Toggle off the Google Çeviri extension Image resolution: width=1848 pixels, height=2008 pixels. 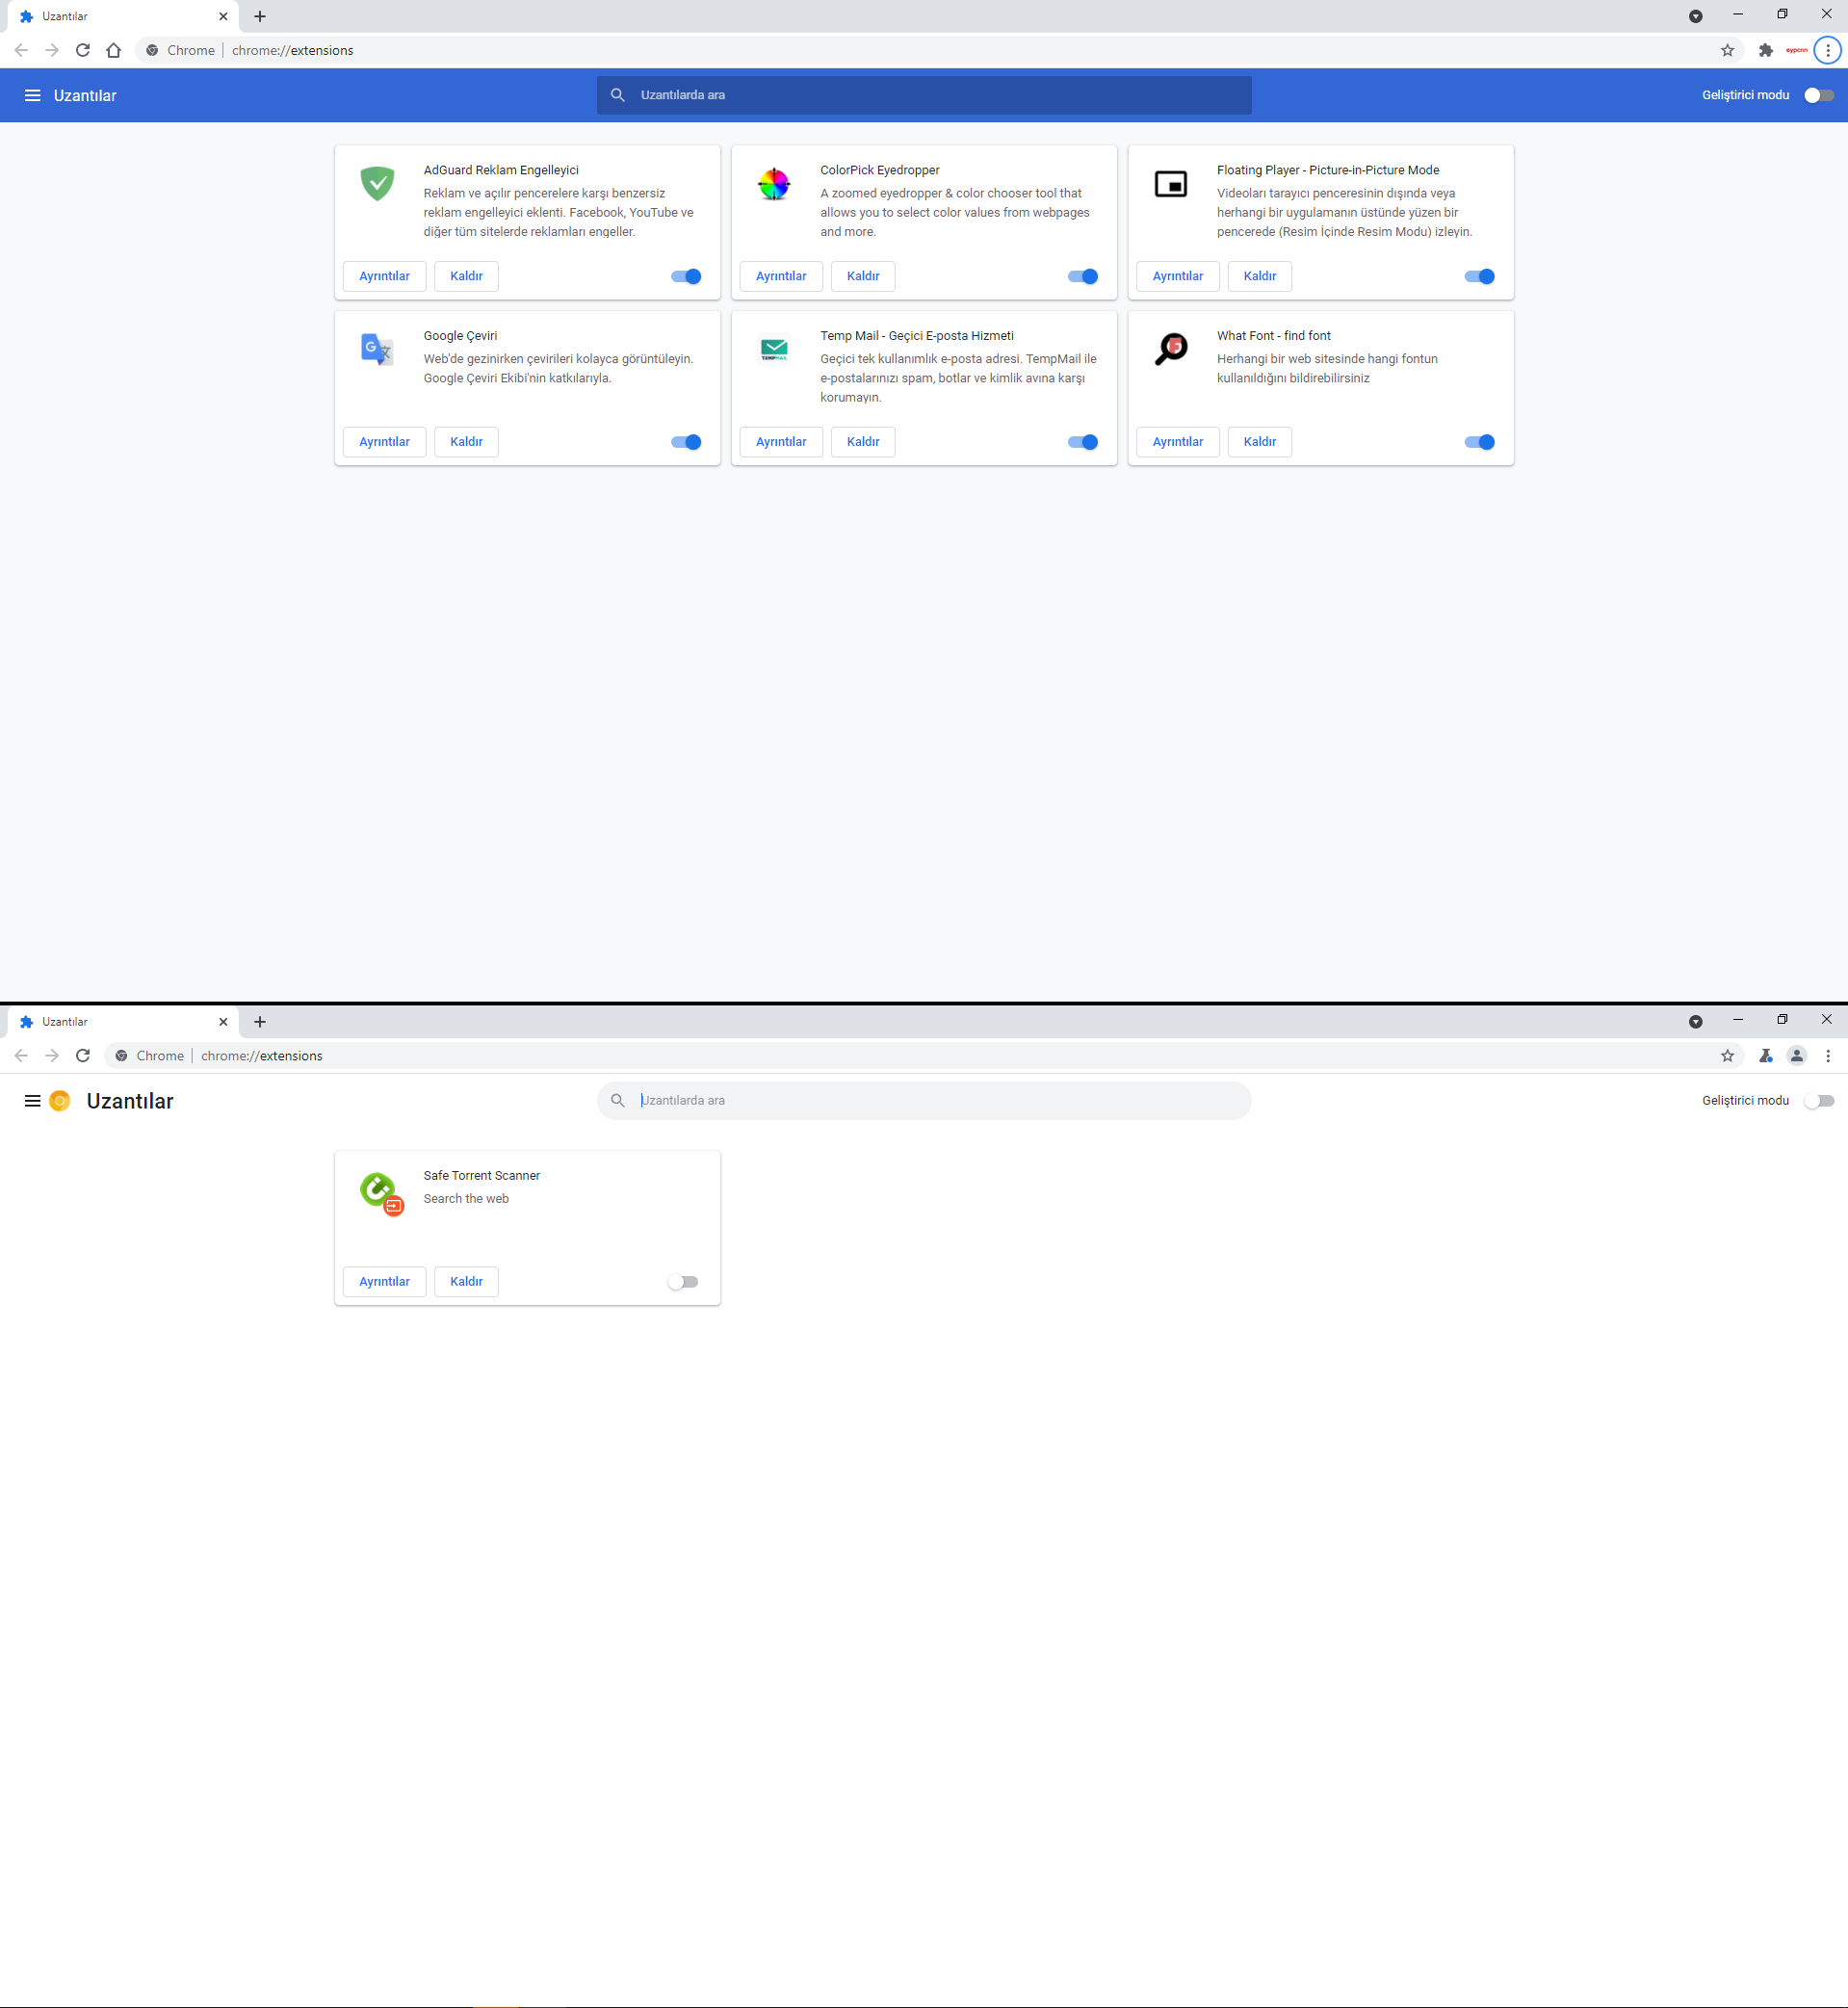tap(686, 442)
